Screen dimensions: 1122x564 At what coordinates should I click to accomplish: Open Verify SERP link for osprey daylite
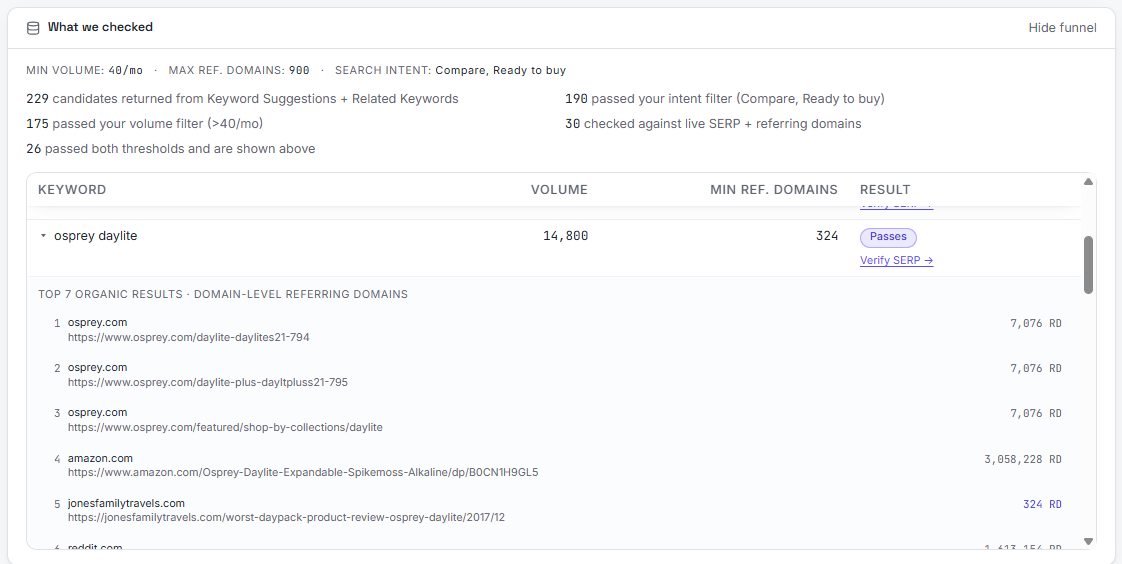click(897, 261)
